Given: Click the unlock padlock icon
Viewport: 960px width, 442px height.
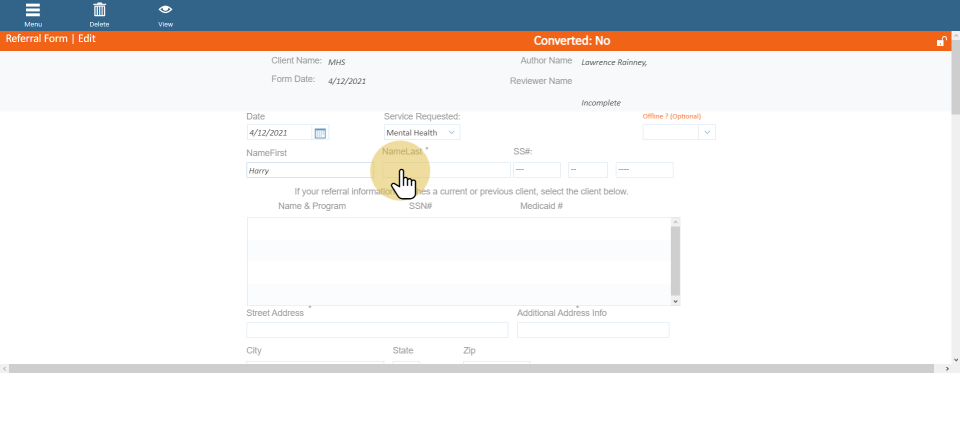Looking at the screenshot, I should (941, 41).
